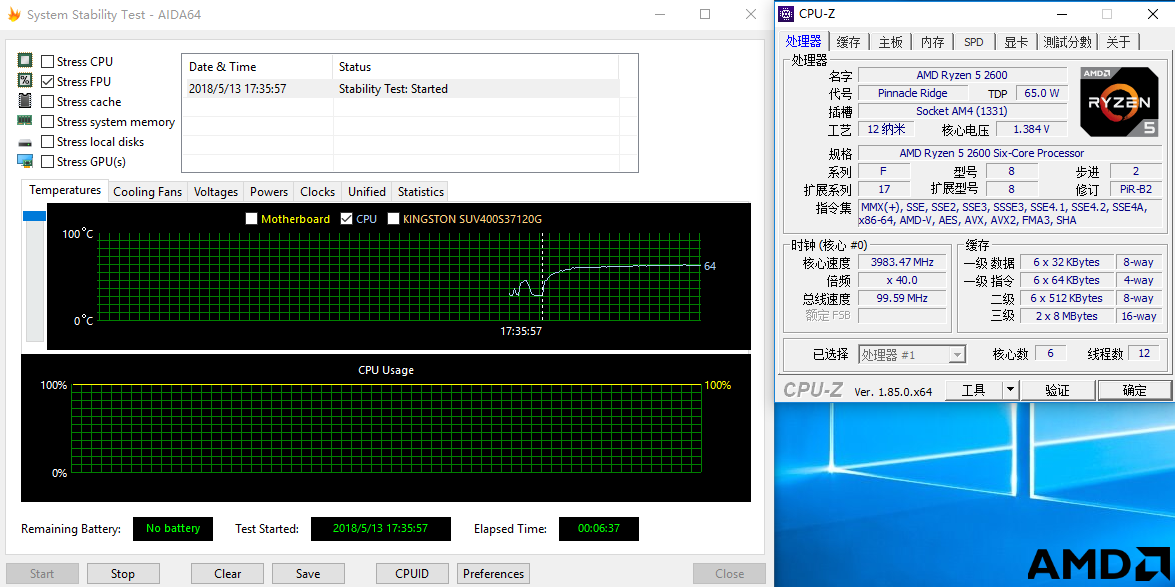Click the 验证 button in CPU-Z
The width and height of the screenshot is (1175, 587).
(1057, 390)
